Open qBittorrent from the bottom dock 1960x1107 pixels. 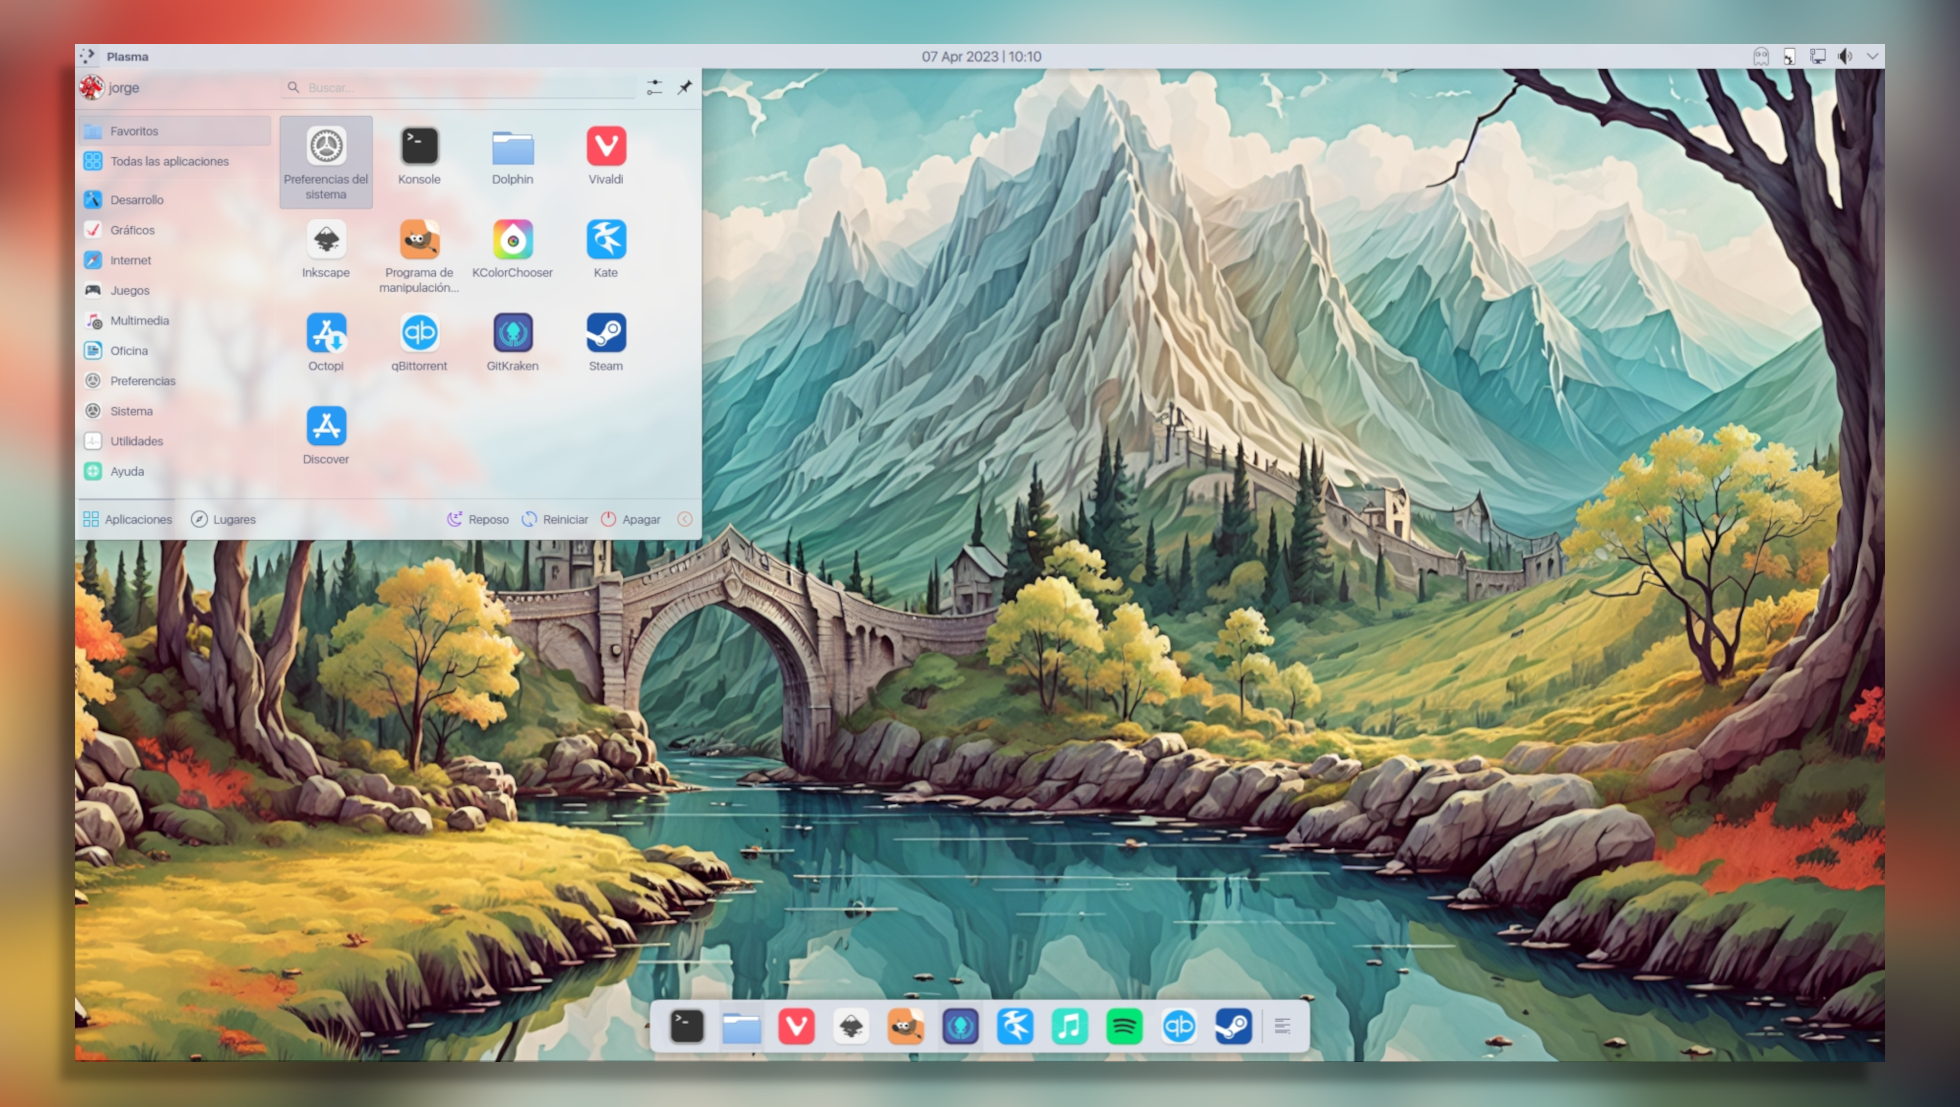tap(1179, 1026)
